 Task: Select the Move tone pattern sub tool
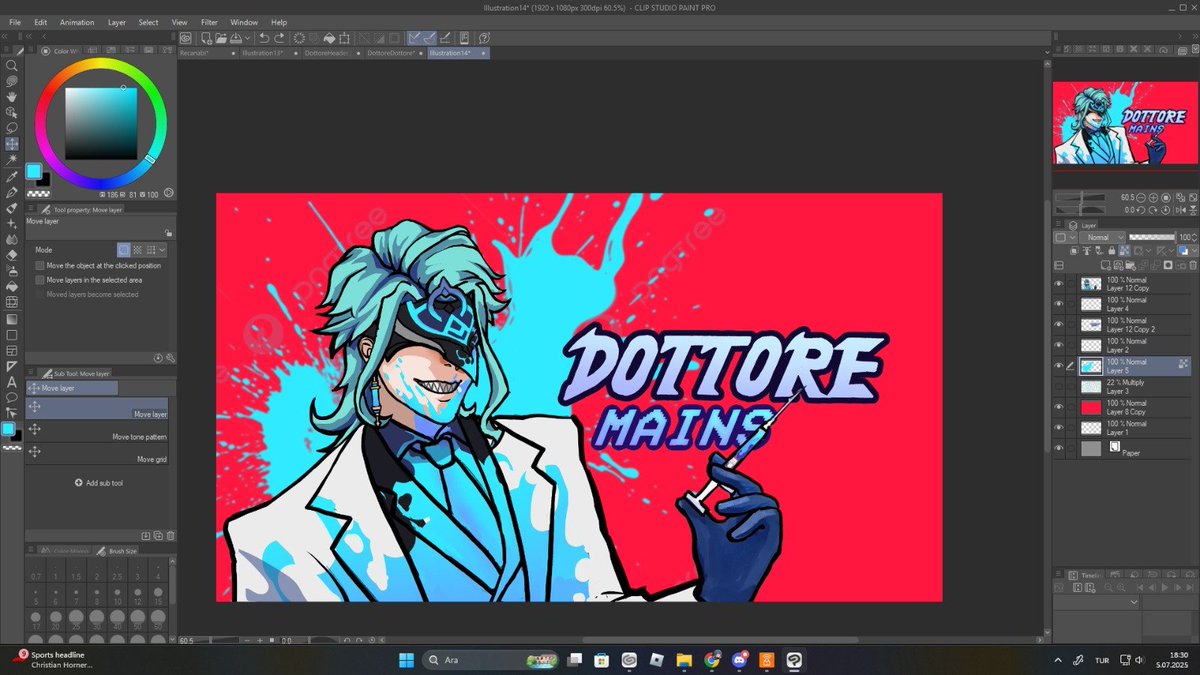(97, 431)
